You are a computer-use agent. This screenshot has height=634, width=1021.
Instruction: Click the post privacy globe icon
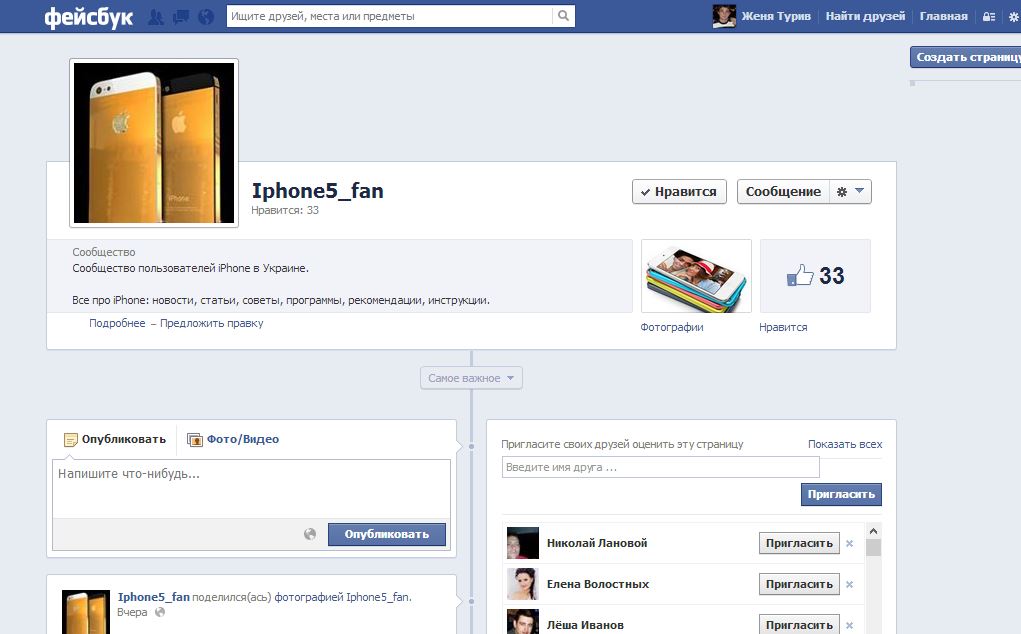pyautogui.click(x=310, y=534)
